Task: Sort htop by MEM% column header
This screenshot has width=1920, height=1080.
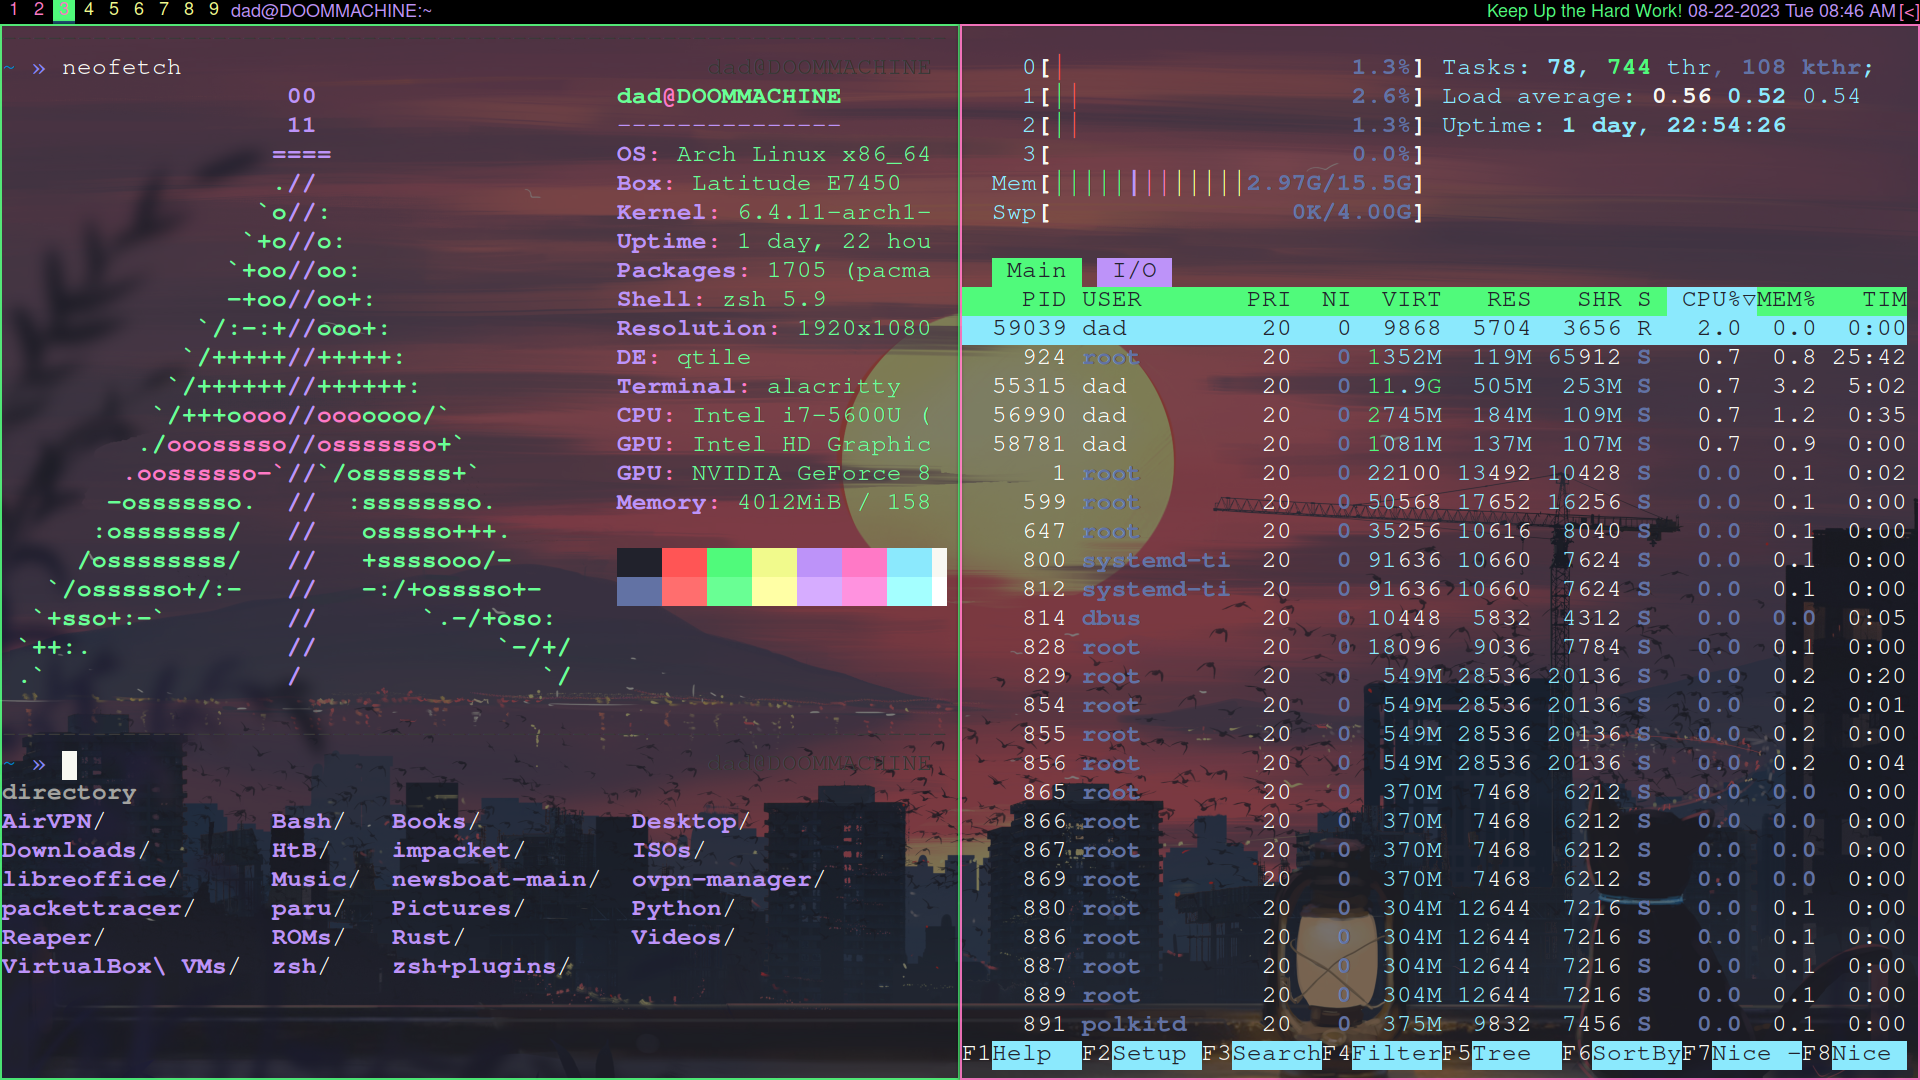Action: (1786, 300)
